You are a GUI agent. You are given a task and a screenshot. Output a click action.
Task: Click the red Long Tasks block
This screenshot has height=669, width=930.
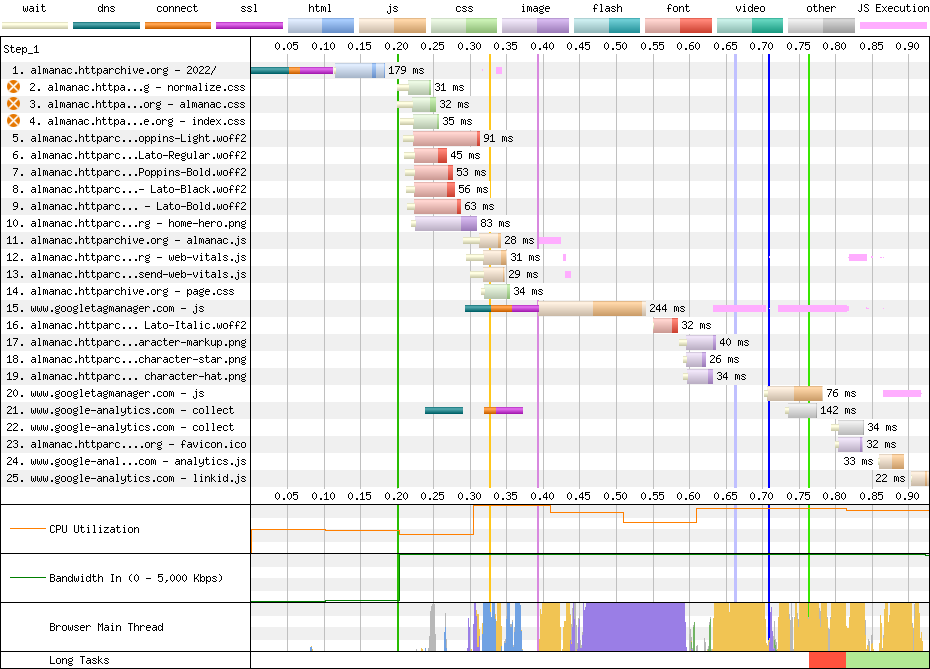[827, 660]
